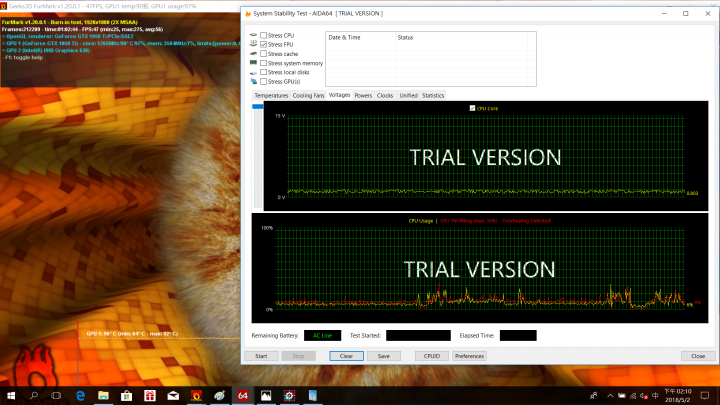Click the AIDA64 flame title bar icon
Screen dimensions: 720x405
[x=248, y=13]
